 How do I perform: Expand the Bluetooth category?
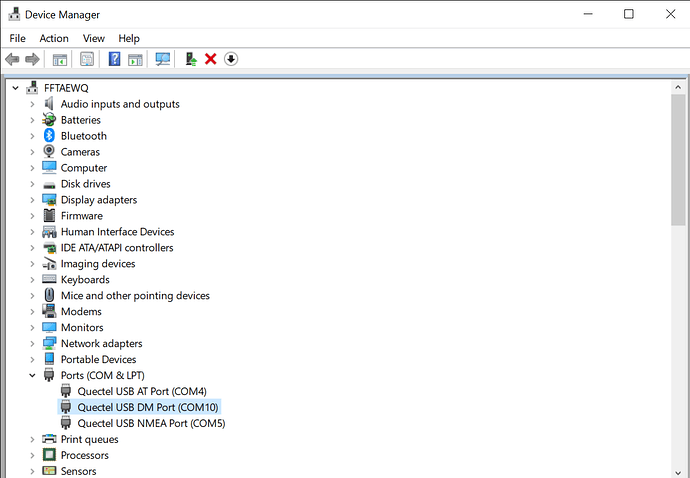coord(32,136)
